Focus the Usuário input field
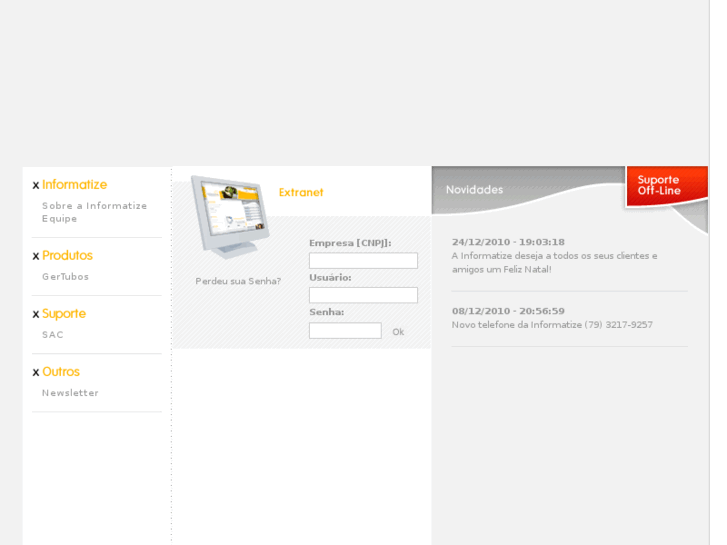Viewport: 727px width, 545px height. click(364, 295)
